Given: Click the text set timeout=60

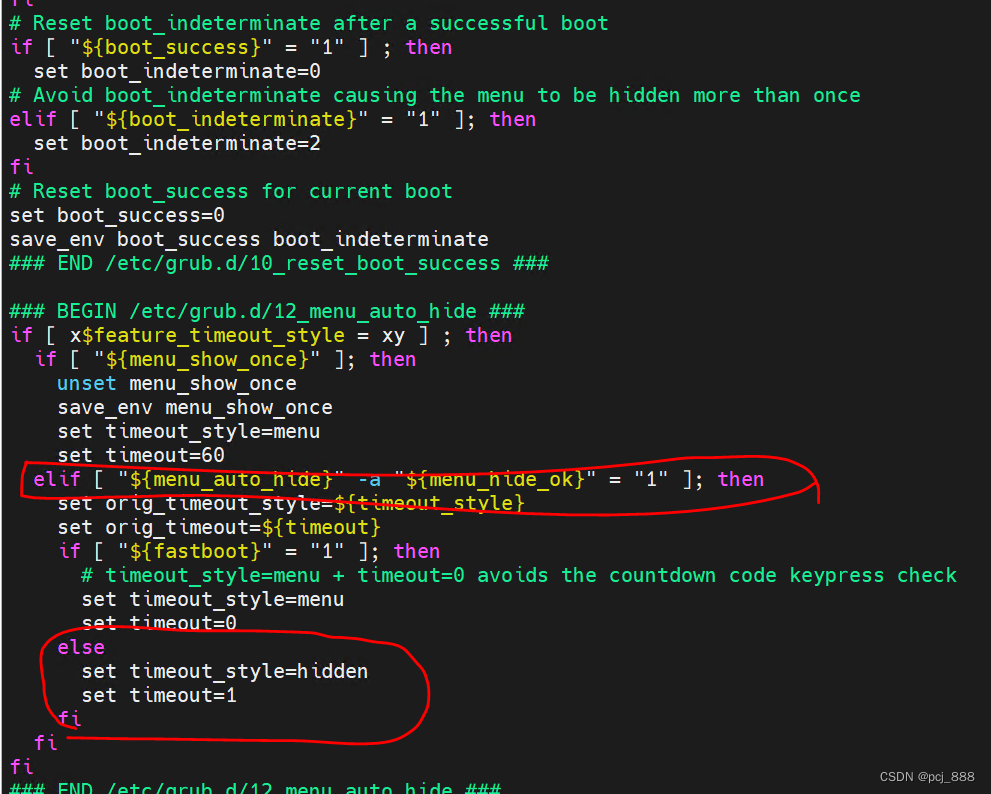Looking at the screenshot, I should pos(158,455).
